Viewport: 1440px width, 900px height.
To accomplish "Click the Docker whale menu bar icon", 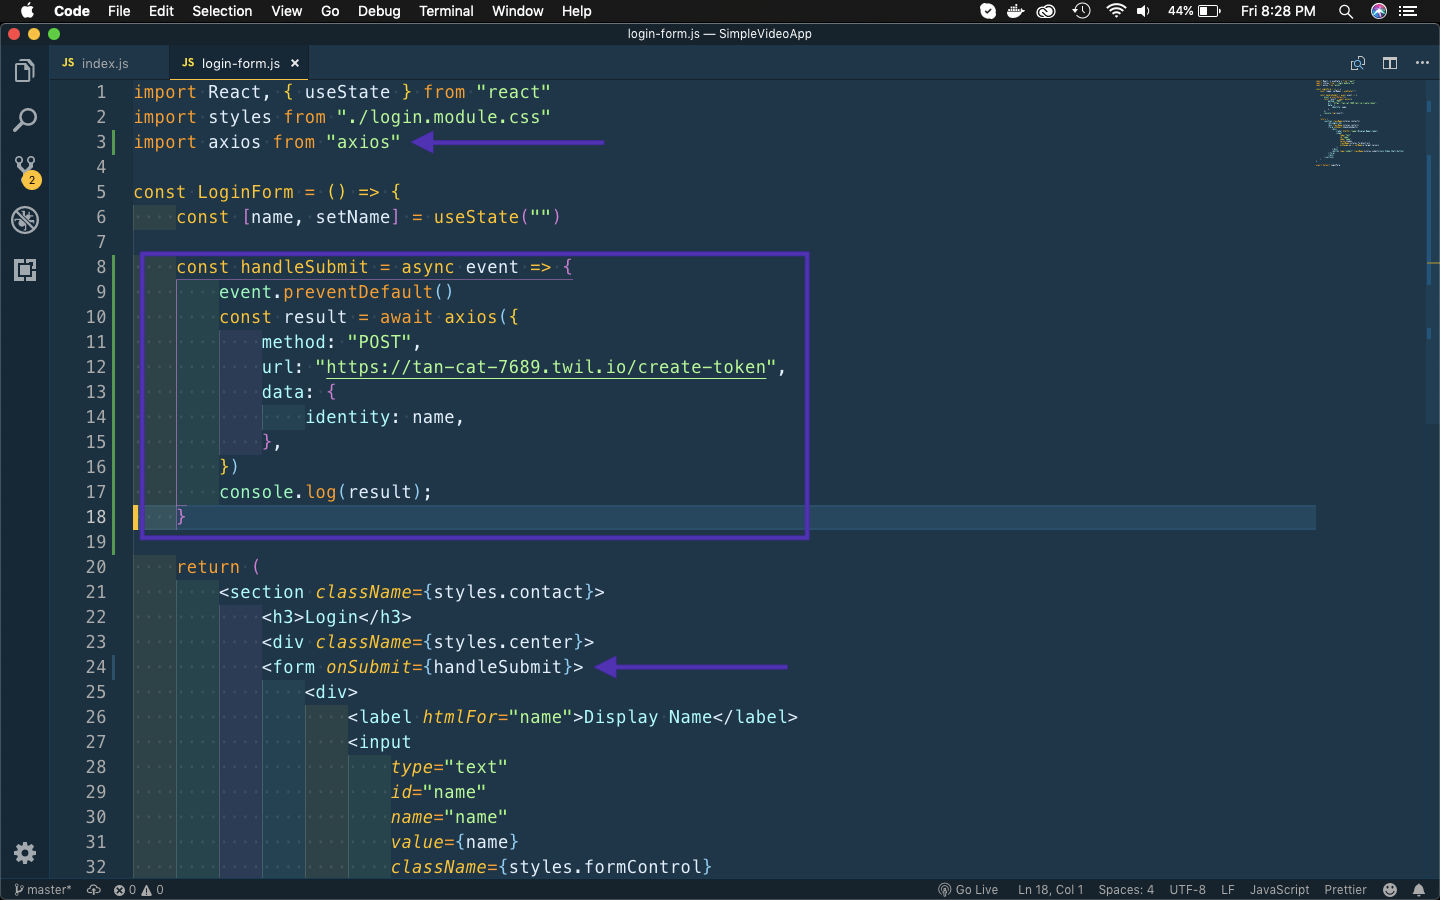I will pyautogui.click(x=1016, y=11).
